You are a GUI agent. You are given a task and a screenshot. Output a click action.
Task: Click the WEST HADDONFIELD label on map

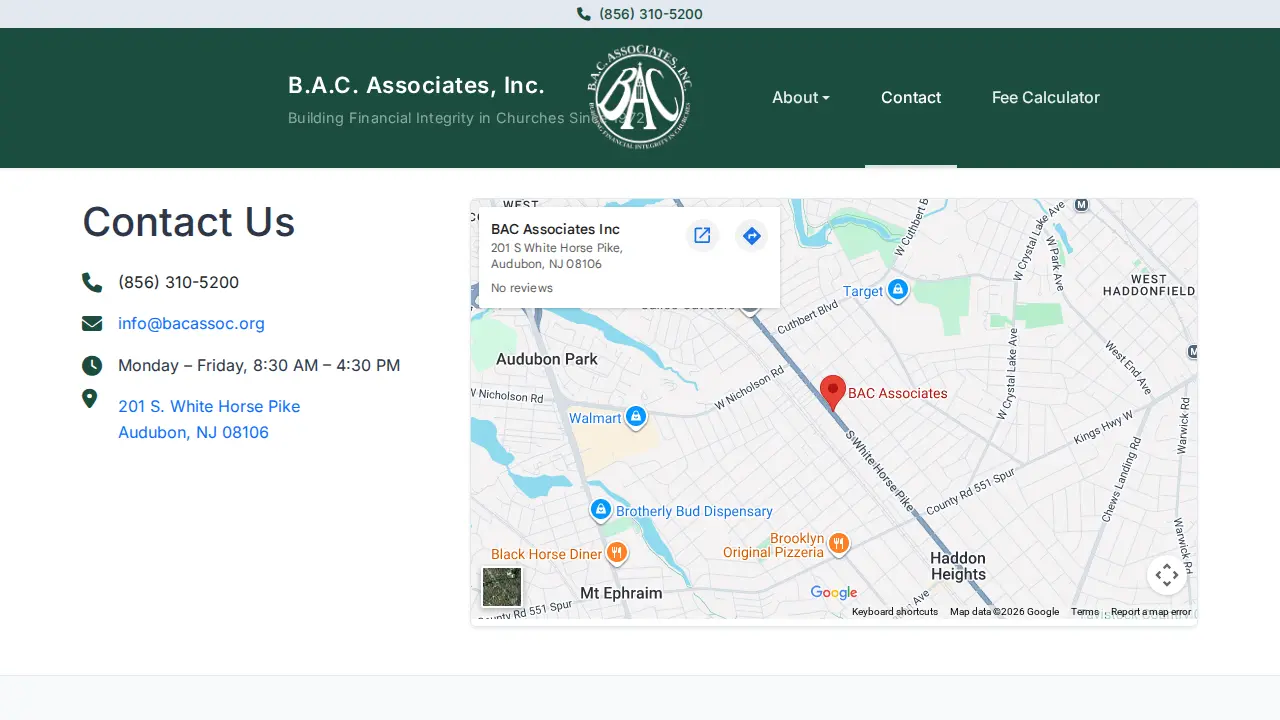click(1149, 285)
